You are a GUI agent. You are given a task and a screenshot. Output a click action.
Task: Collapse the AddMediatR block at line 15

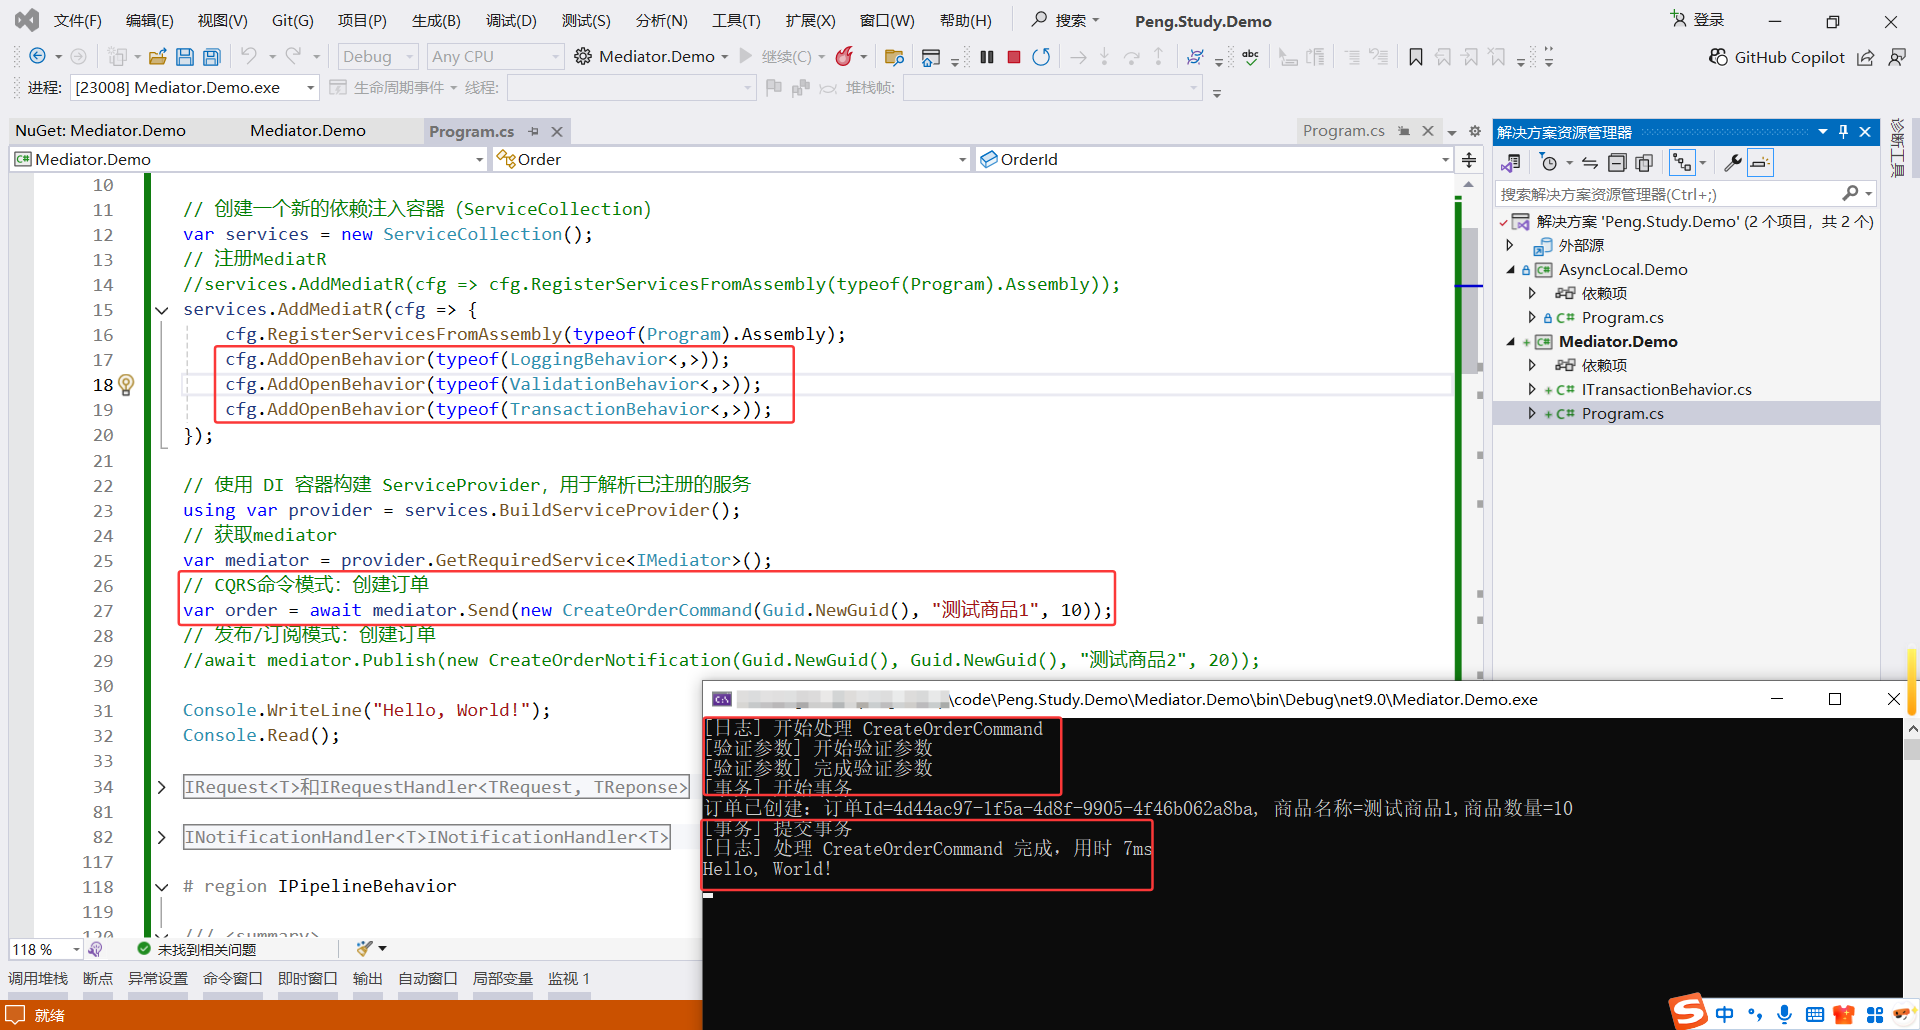tap(161, 310)
